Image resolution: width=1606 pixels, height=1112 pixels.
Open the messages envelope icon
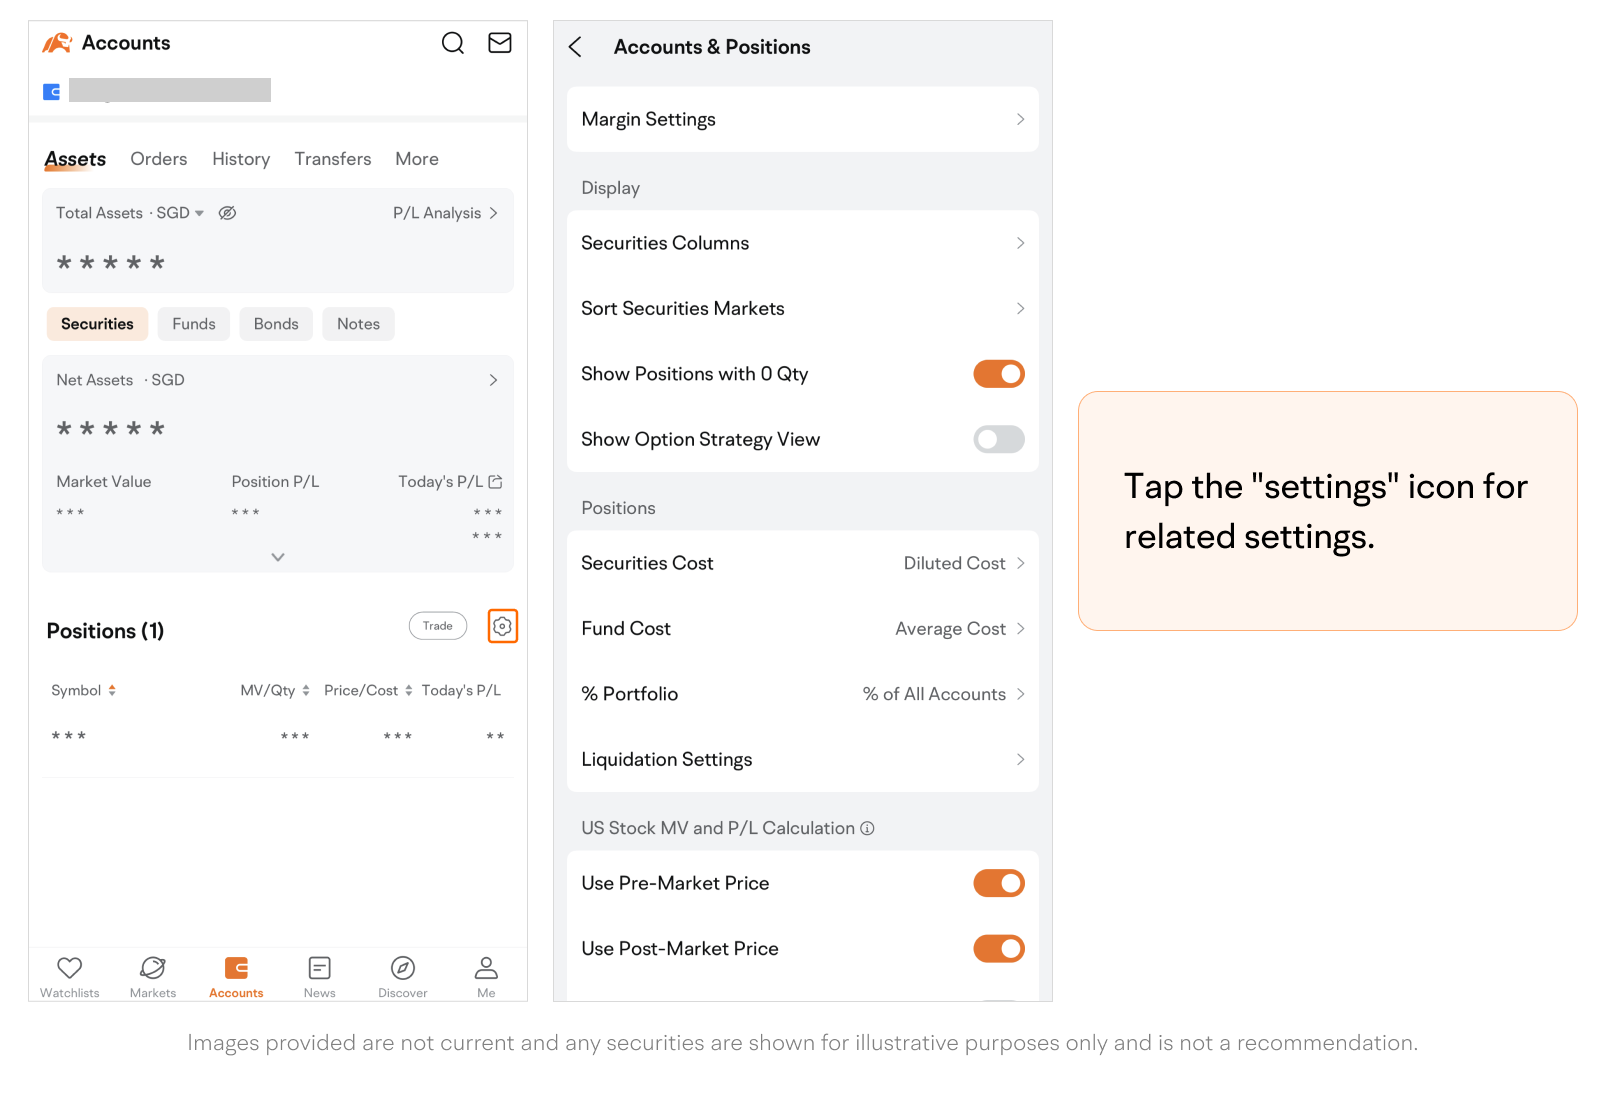[x=500, y=43]
